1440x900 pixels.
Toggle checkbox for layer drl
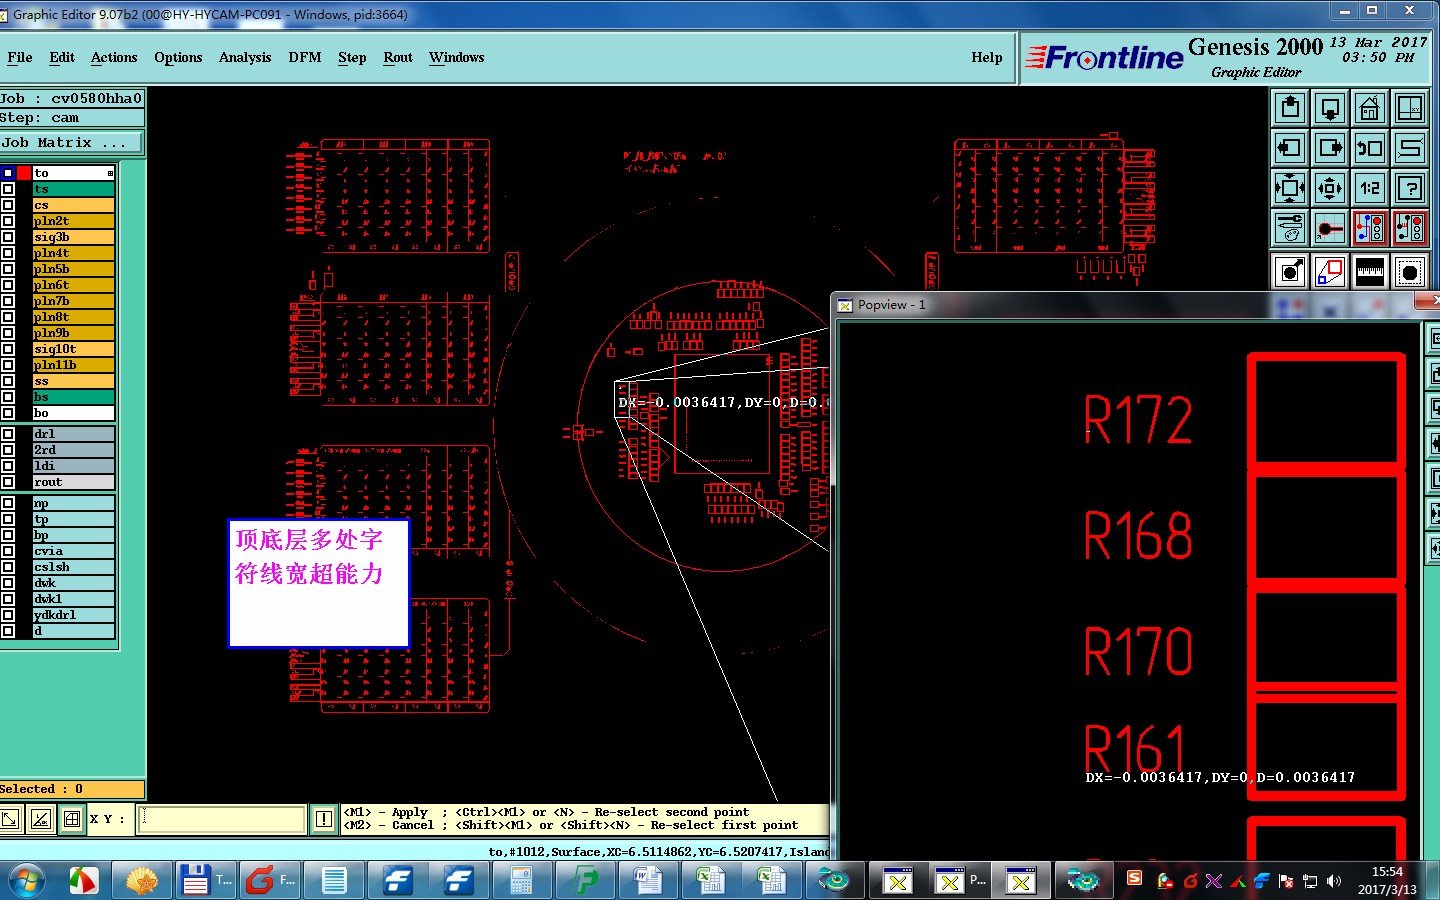click(8, 434)
